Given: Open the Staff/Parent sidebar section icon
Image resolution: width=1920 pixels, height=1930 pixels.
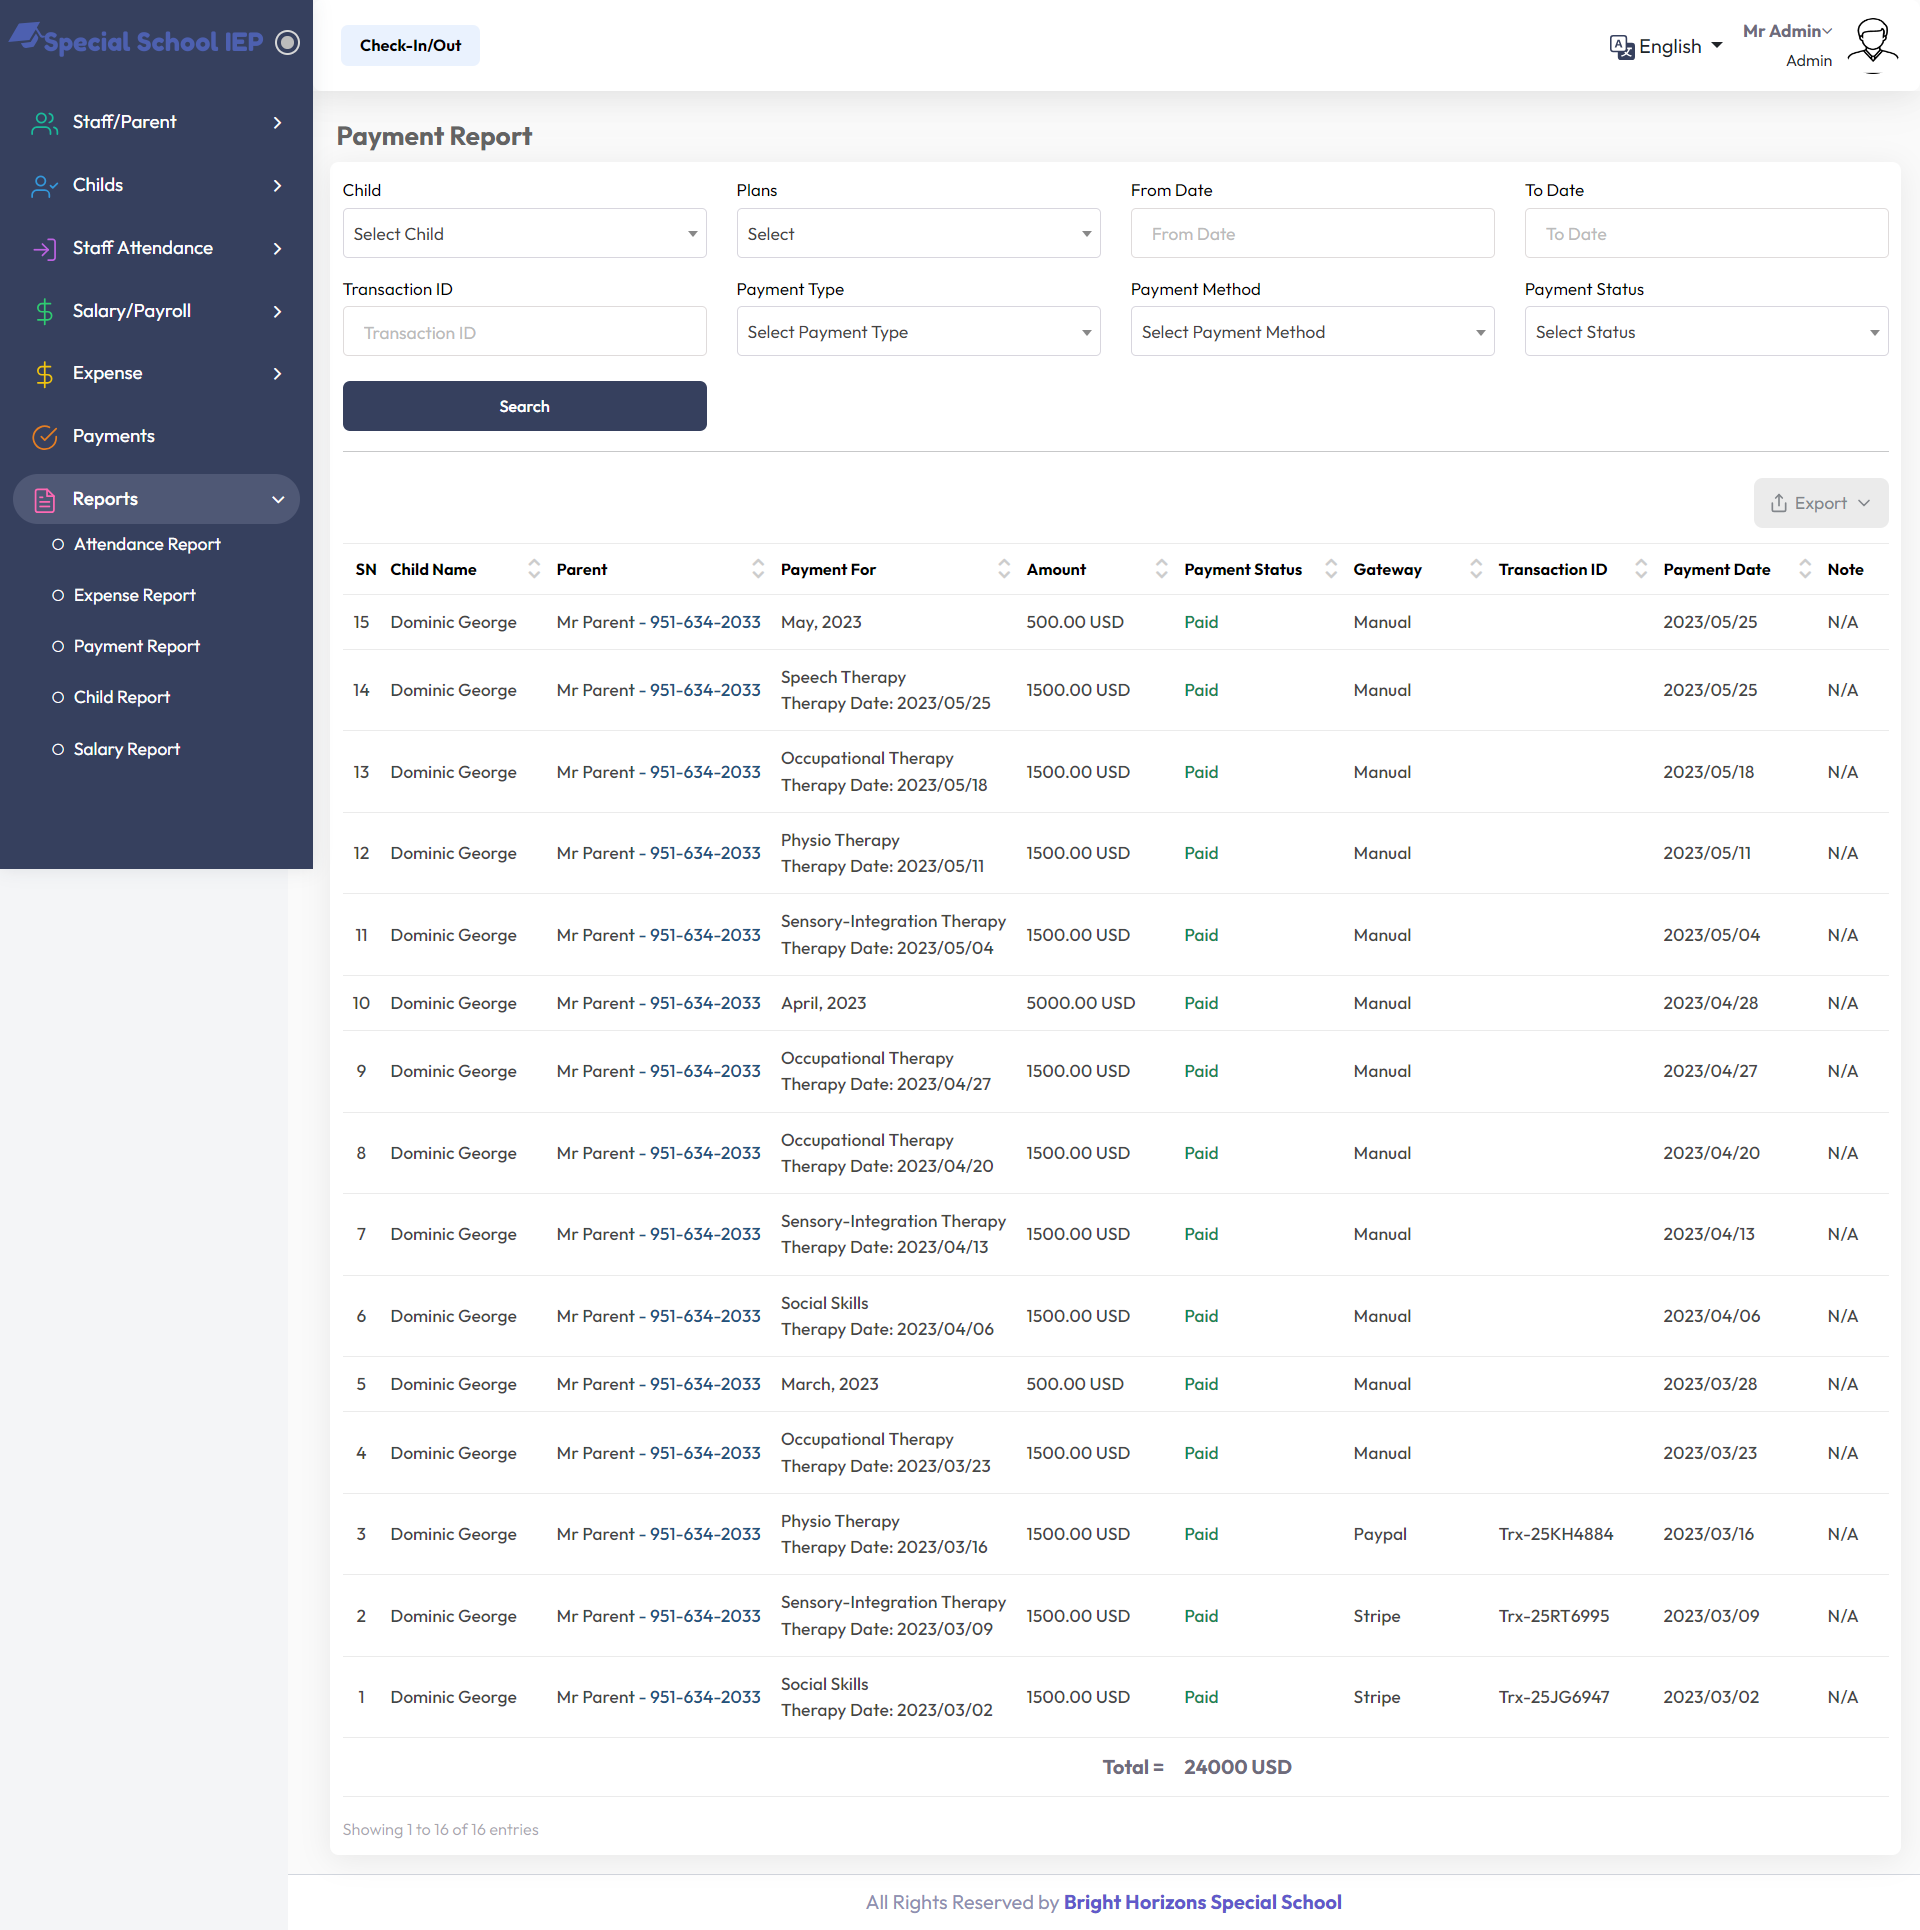Looking at the screenshot, I should [44, 122].
